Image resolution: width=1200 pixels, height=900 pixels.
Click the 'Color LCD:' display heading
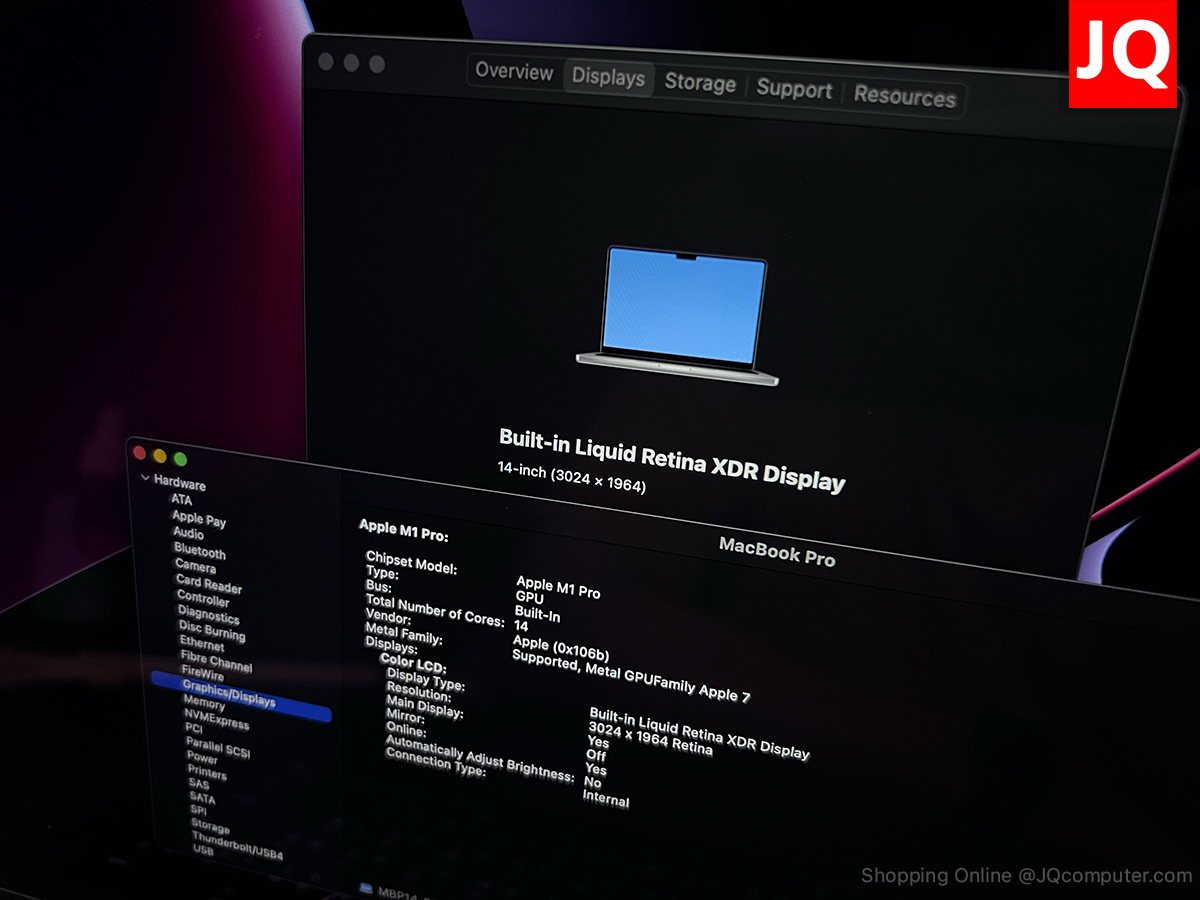[x=413, y=664]
